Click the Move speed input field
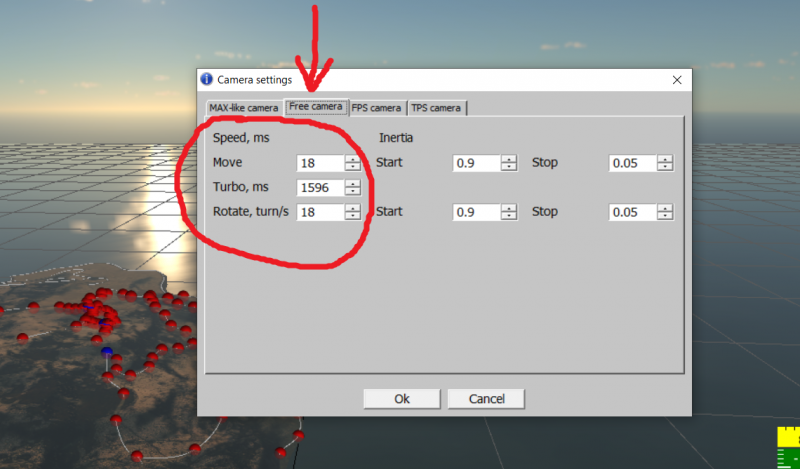 tap(320, 163)
